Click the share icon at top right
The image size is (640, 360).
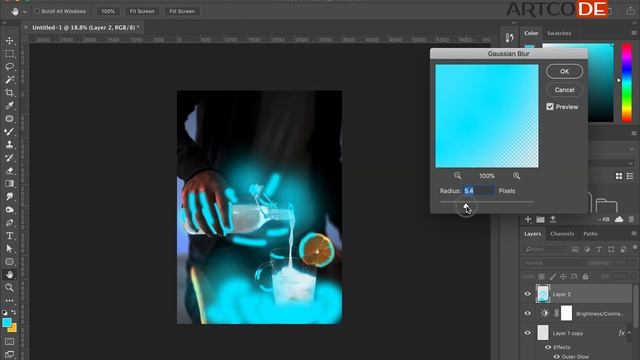point(630,11)
